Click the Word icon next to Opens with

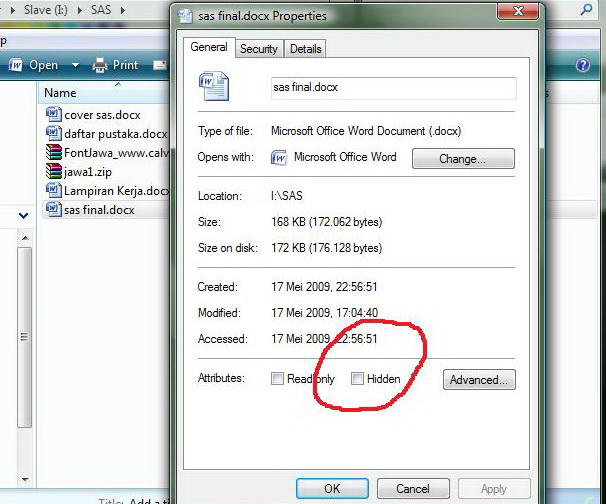pyautogui.click(x=279, y=158)
